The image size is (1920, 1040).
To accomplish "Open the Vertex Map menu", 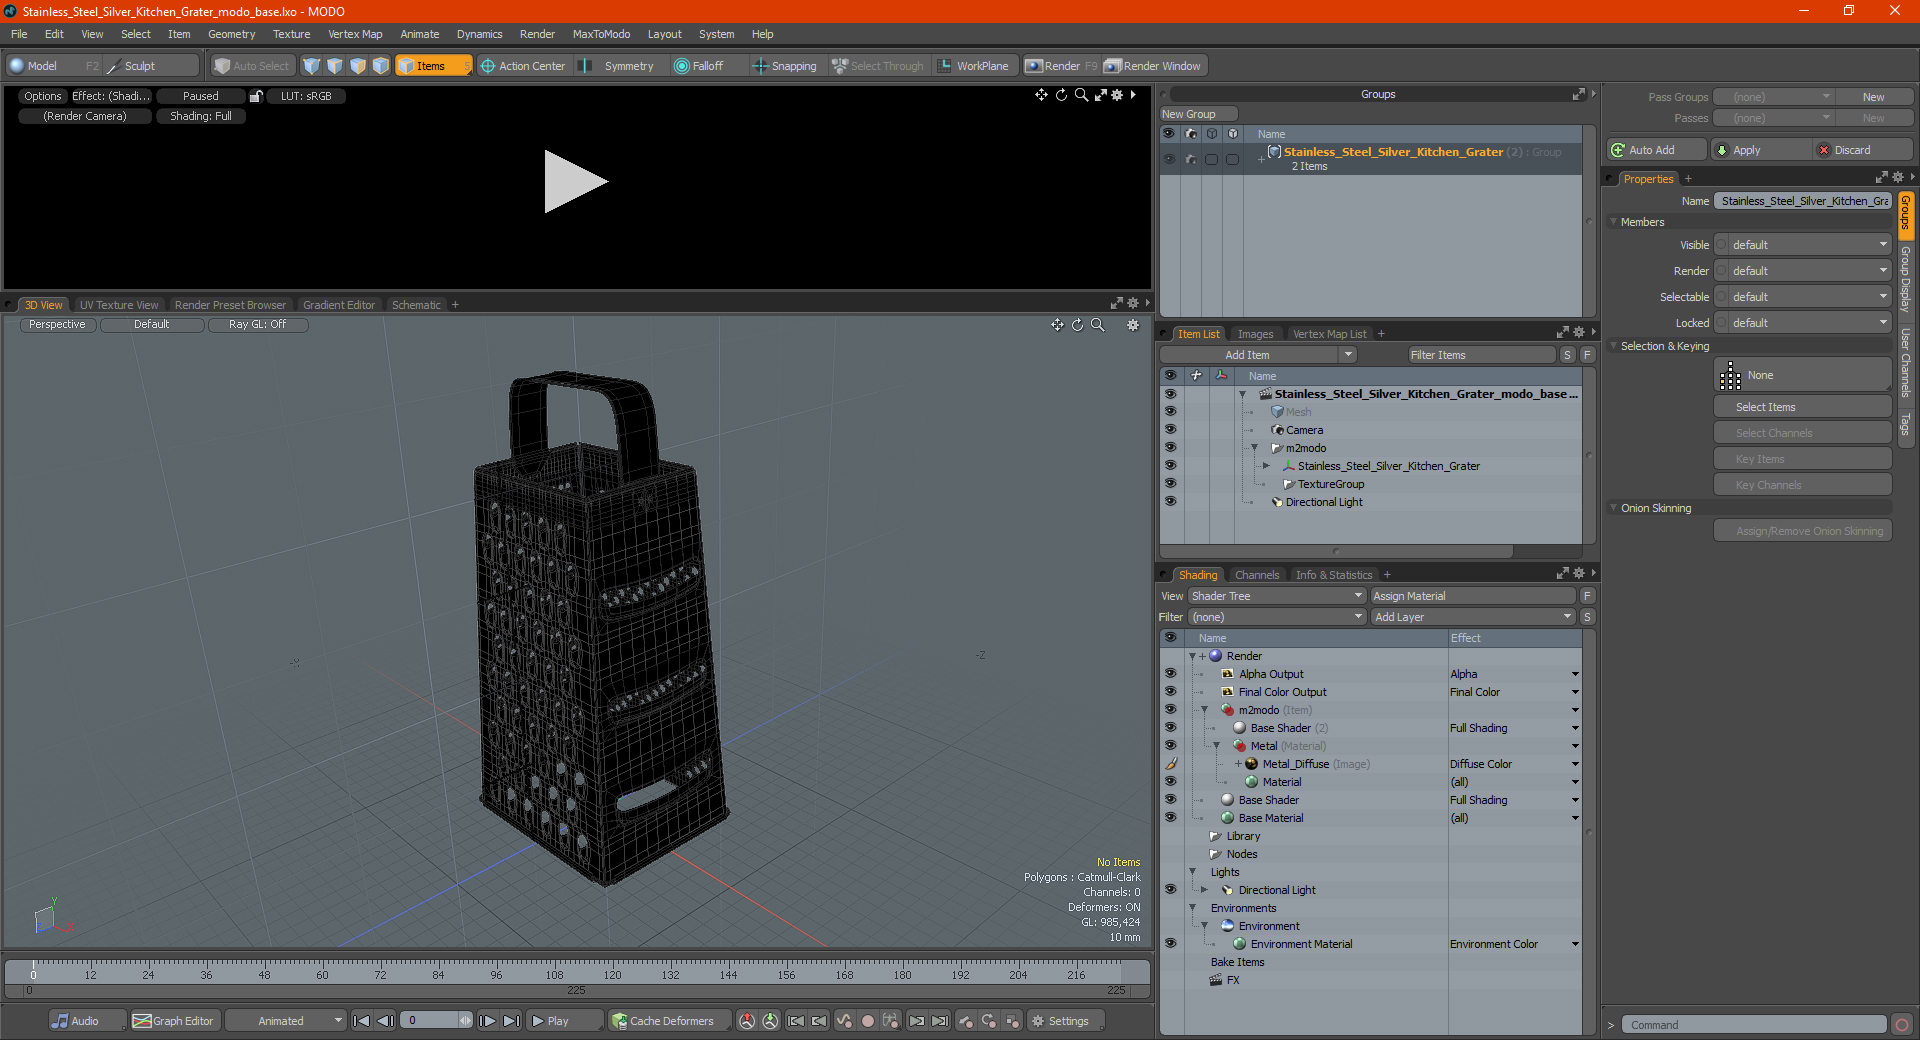I will click(x=355, y=34).
